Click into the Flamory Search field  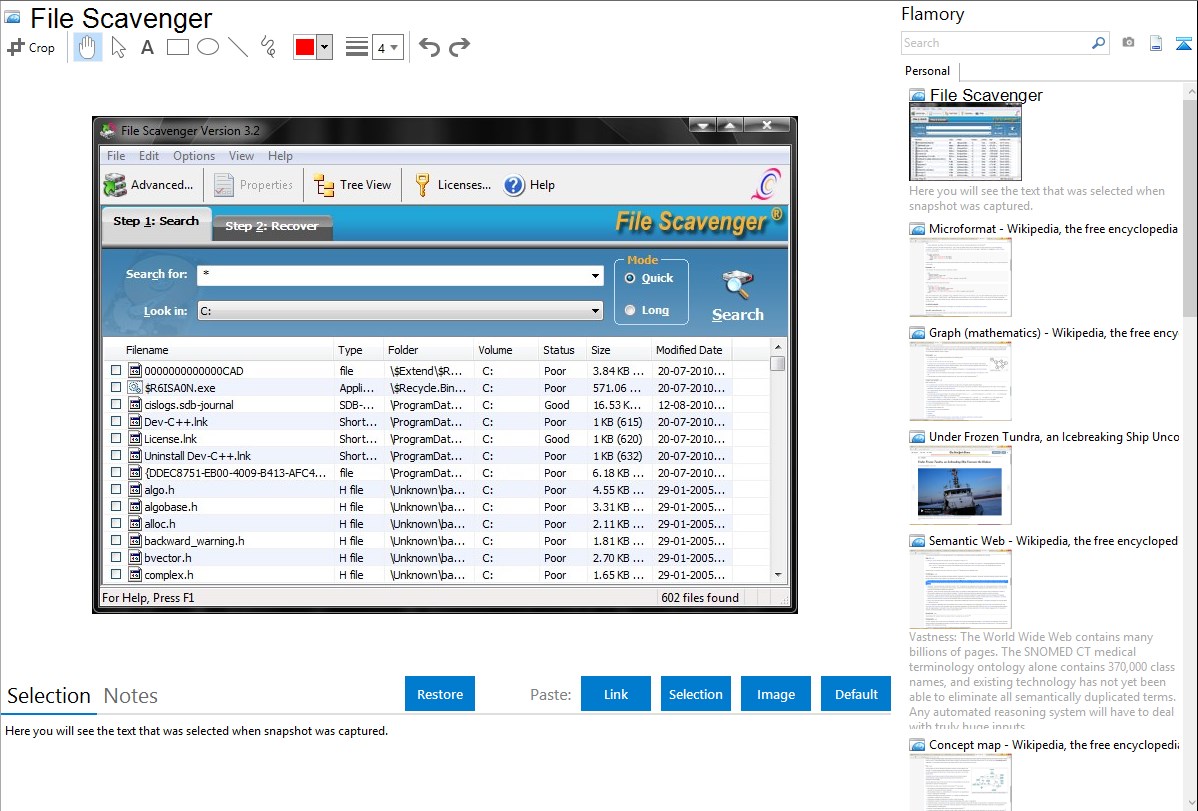pos(996,43)
